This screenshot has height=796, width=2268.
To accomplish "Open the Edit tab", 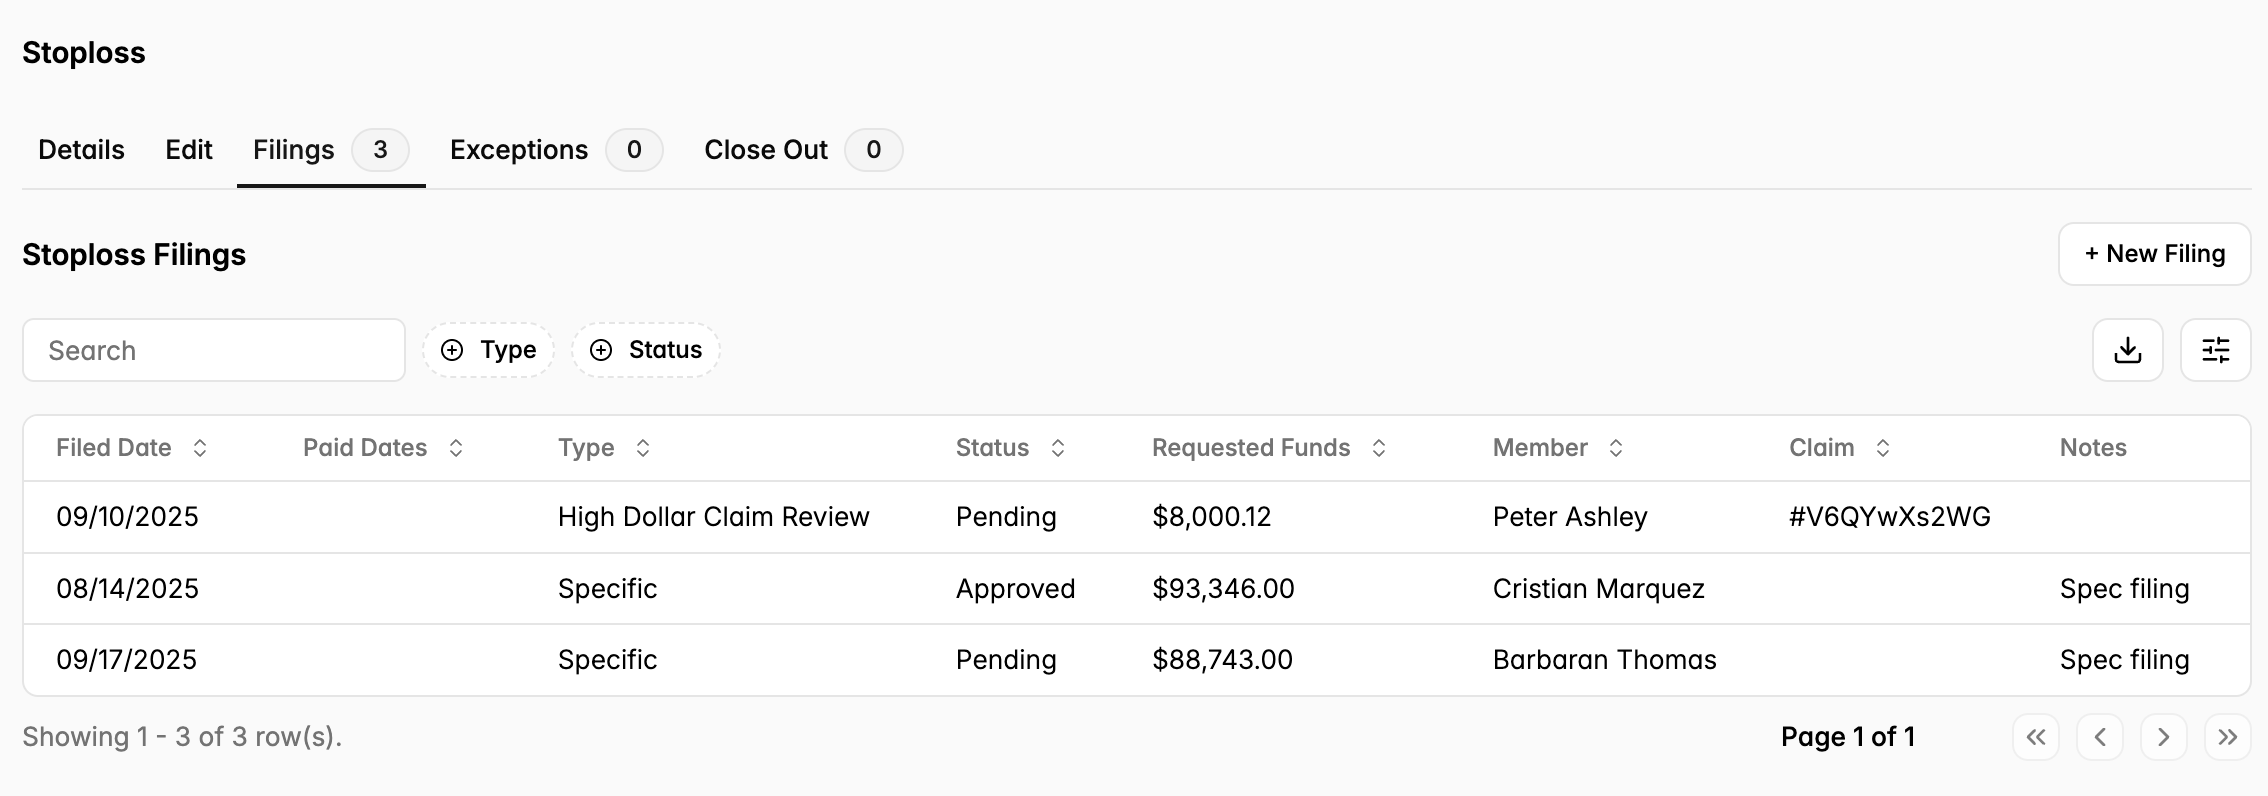I will click(189, 150).
